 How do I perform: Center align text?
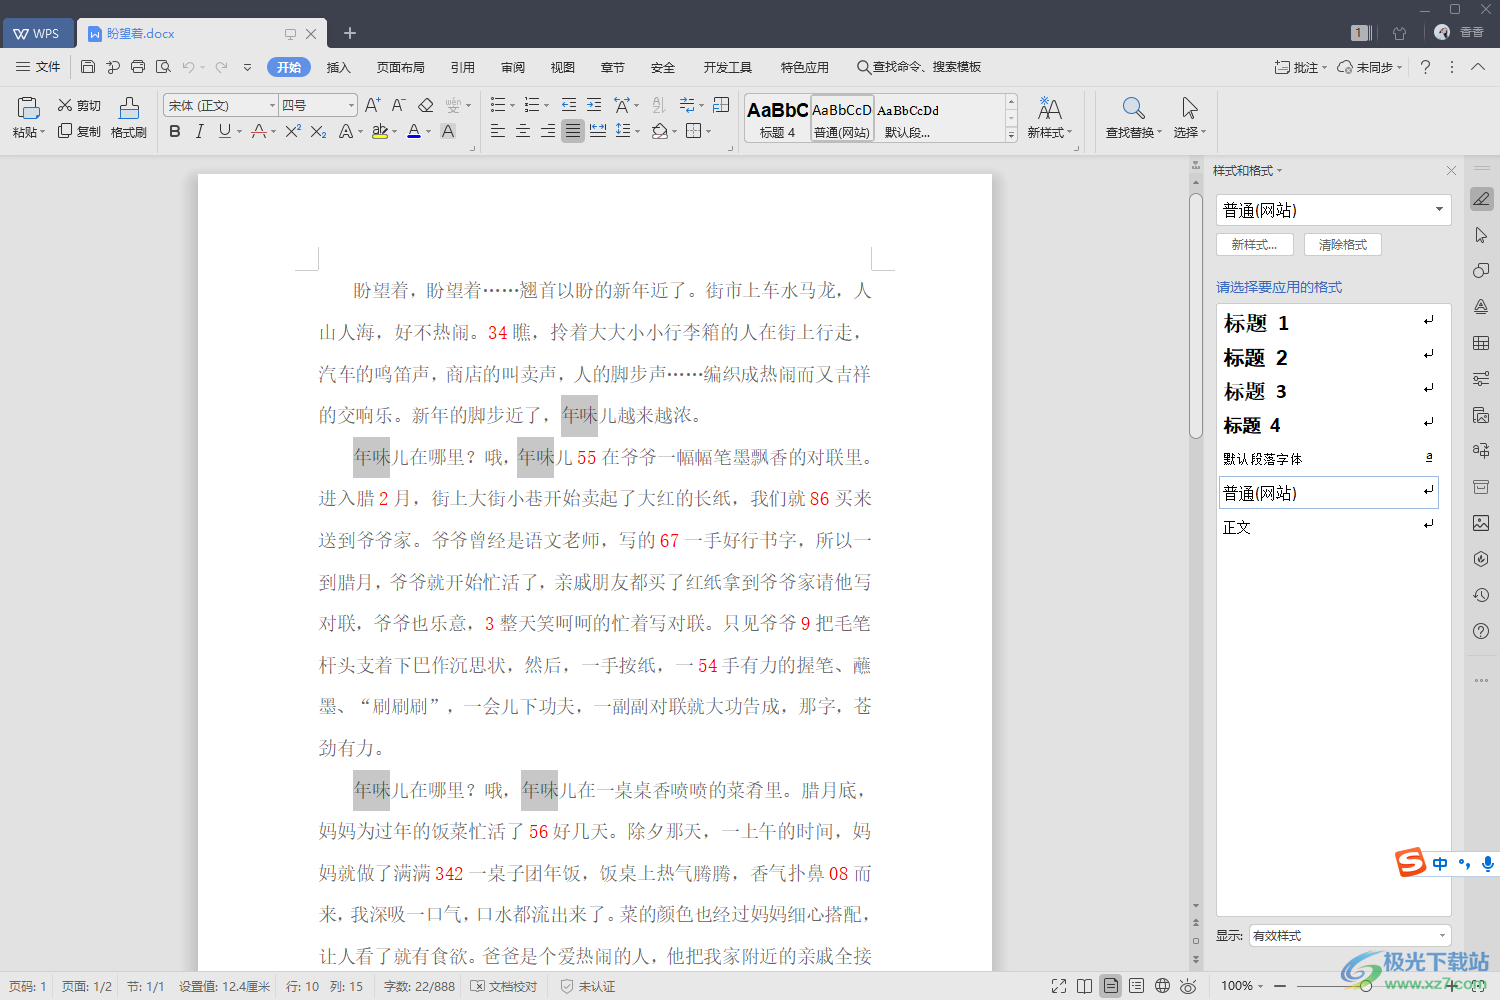click(x=523, y=131)
